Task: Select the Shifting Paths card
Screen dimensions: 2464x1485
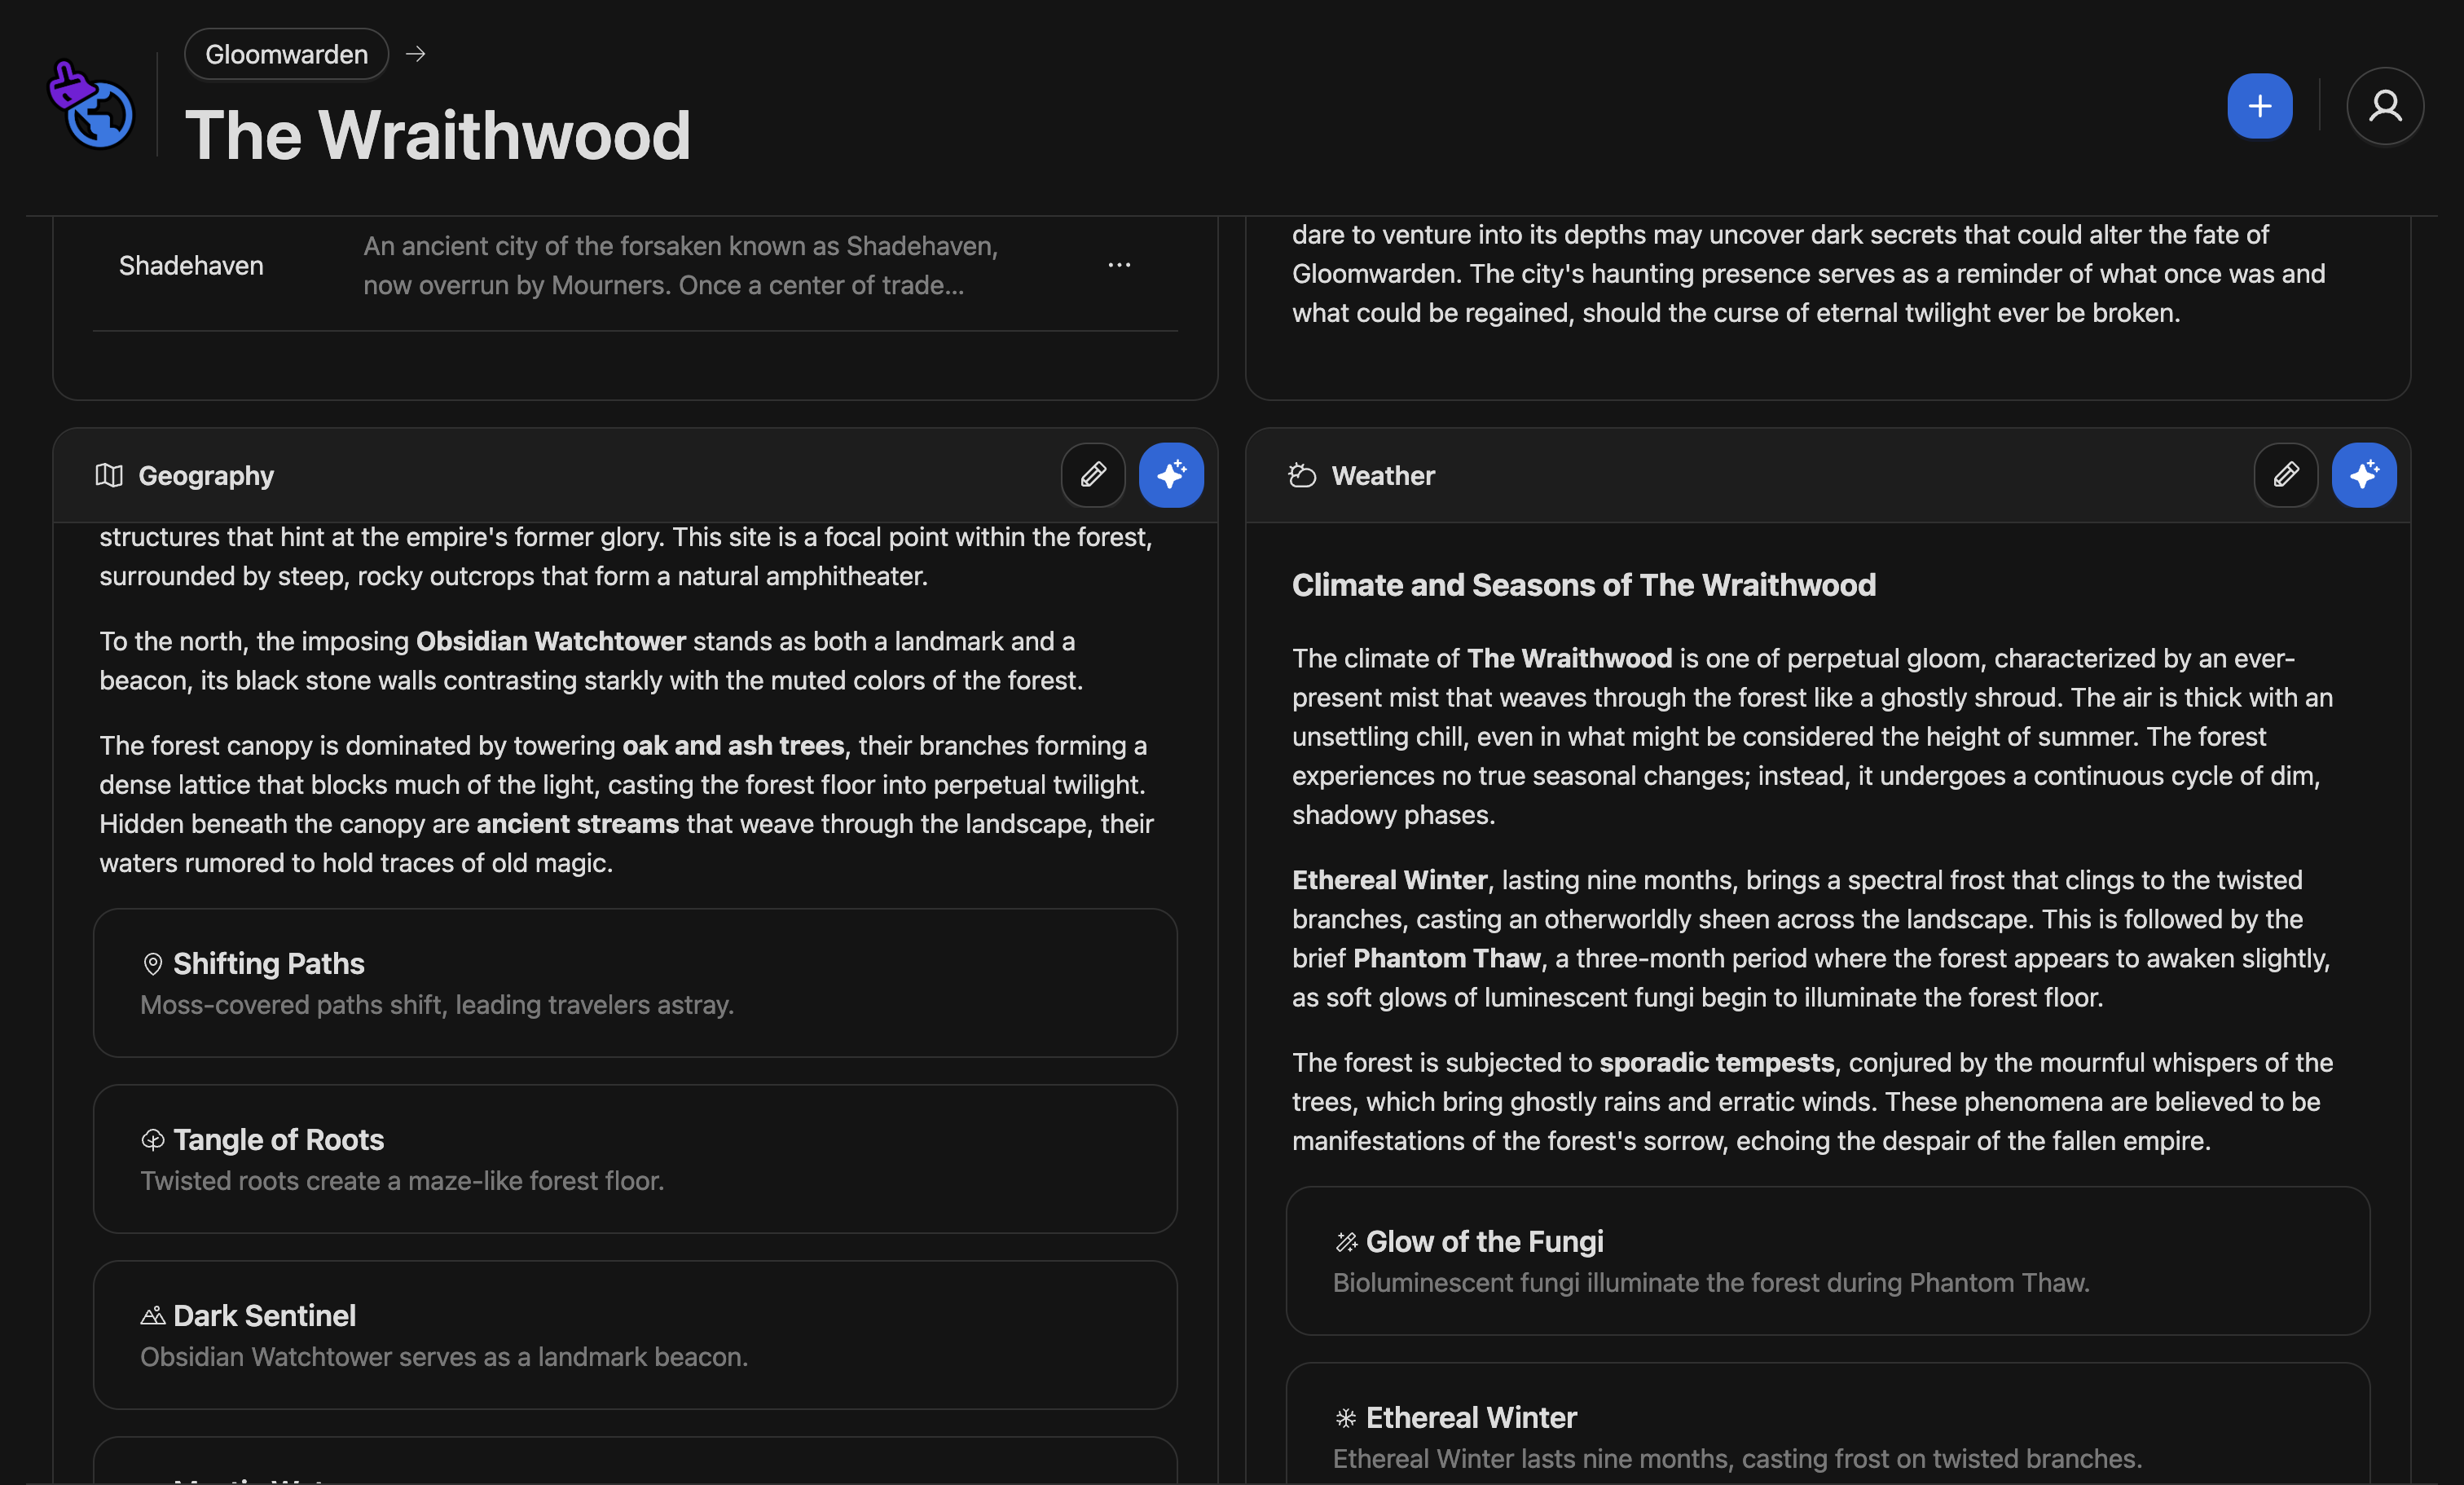Action: tap(635, 982)
